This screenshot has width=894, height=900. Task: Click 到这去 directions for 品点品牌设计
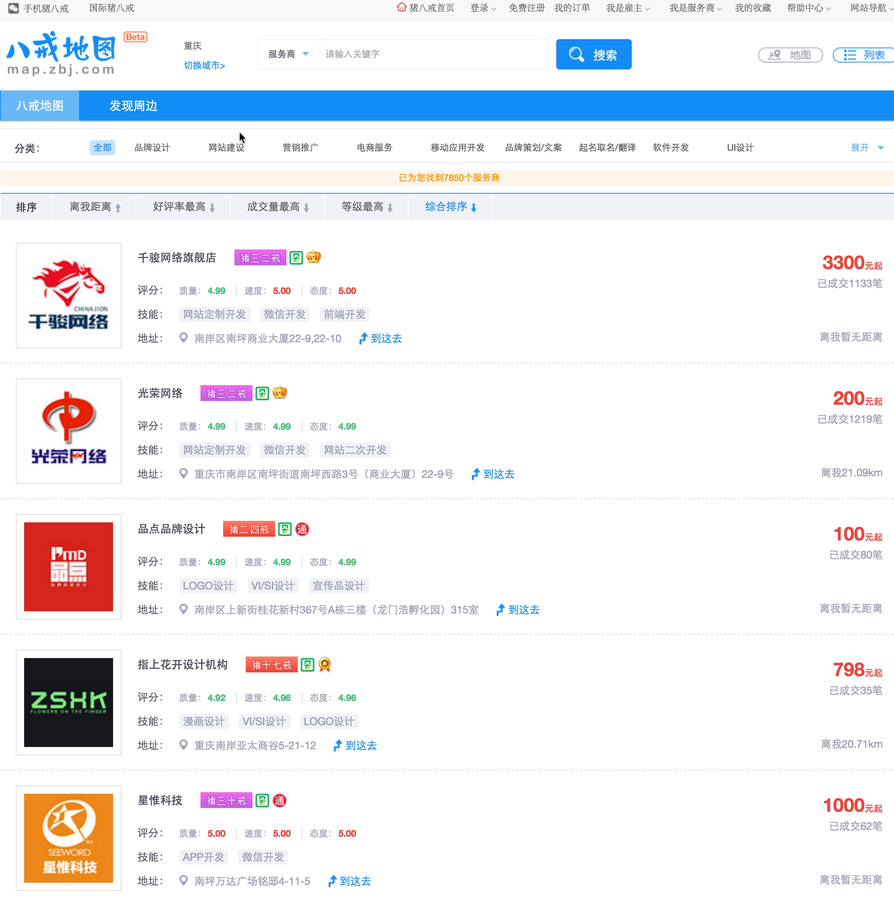[x=518, y=610]
